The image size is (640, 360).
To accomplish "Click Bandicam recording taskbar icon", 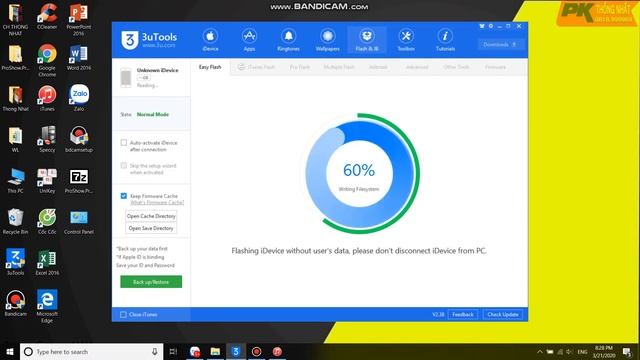I will [x=256, y=351].
